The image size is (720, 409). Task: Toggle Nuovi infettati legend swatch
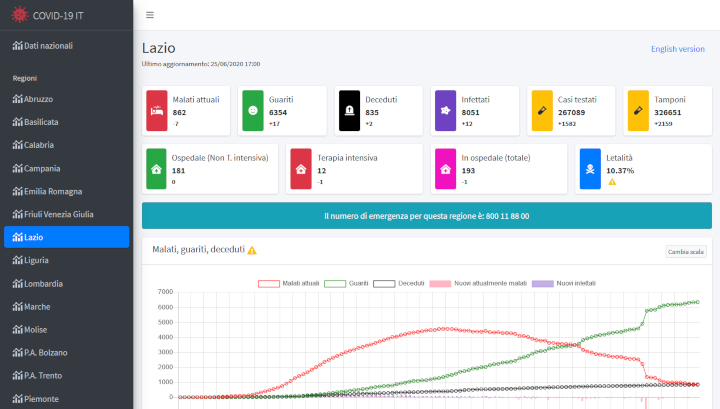[542, 283]
